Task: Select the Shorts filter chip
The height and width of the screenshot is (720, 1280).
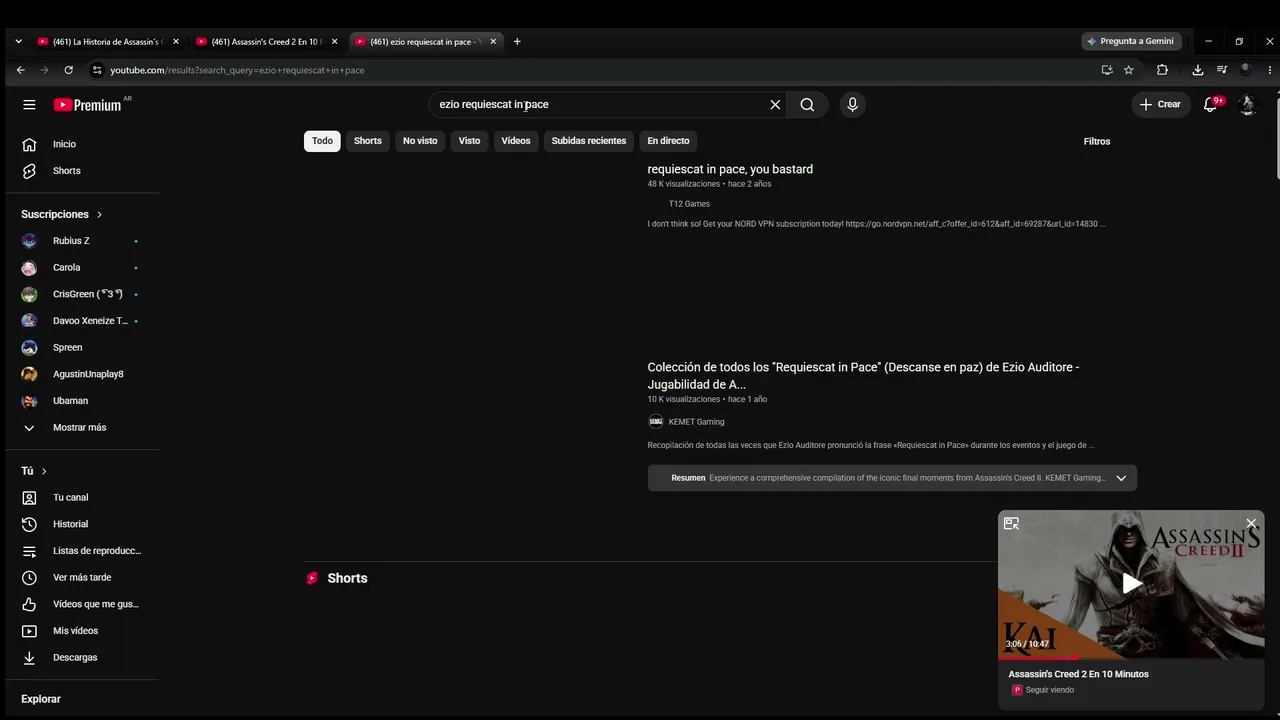Action: 368,141
